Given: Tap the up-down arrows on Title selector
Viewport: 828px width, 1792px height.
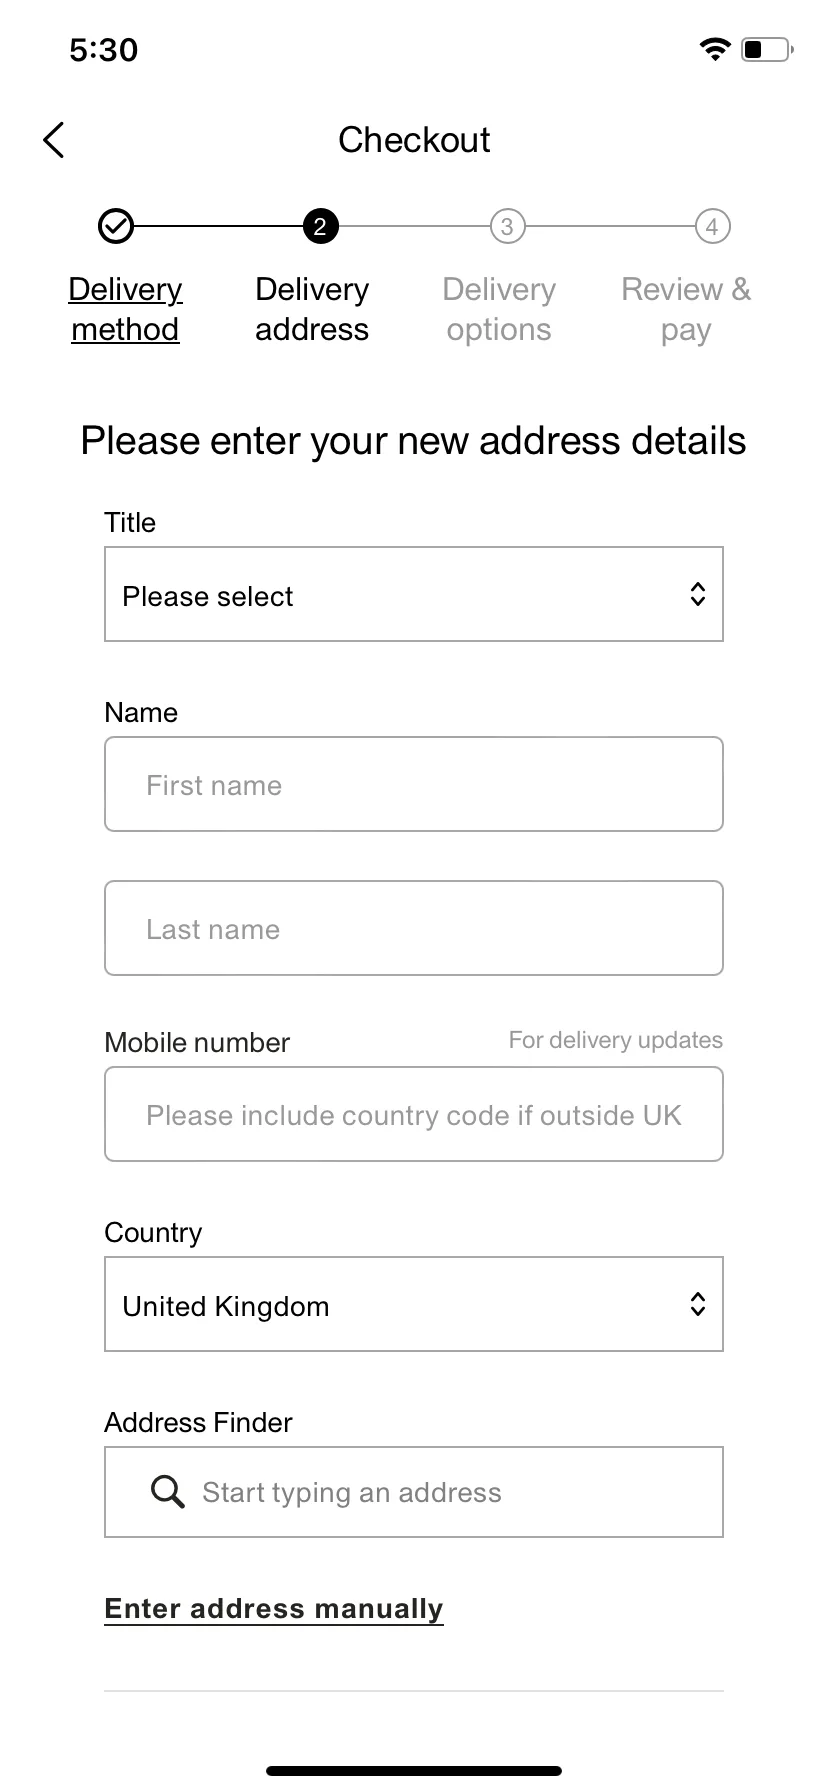Looking at the screenshot, I should click(698, 594).
